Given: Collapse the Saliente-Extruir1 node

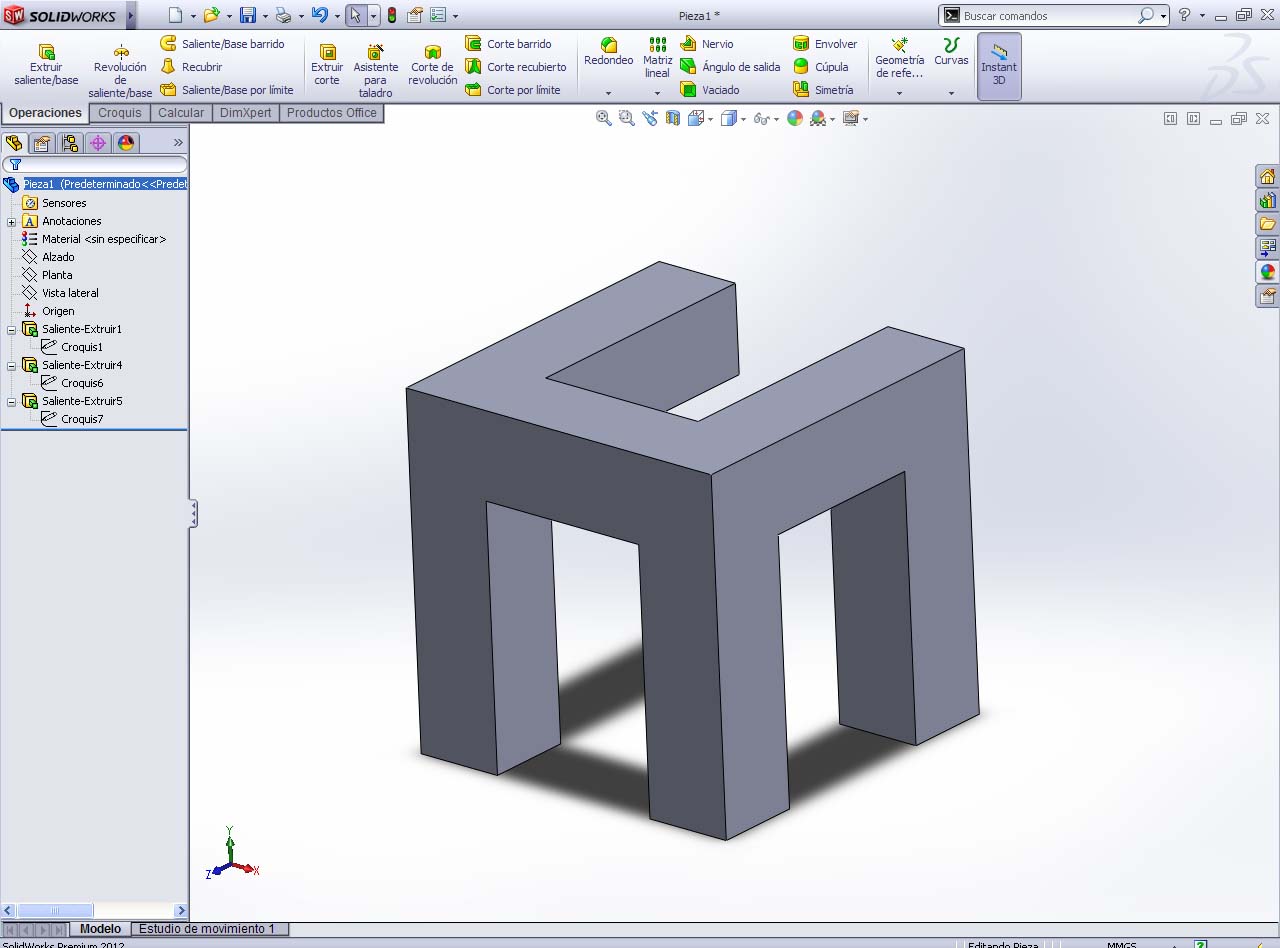Looking at the screenshot, I should [11, 330].
